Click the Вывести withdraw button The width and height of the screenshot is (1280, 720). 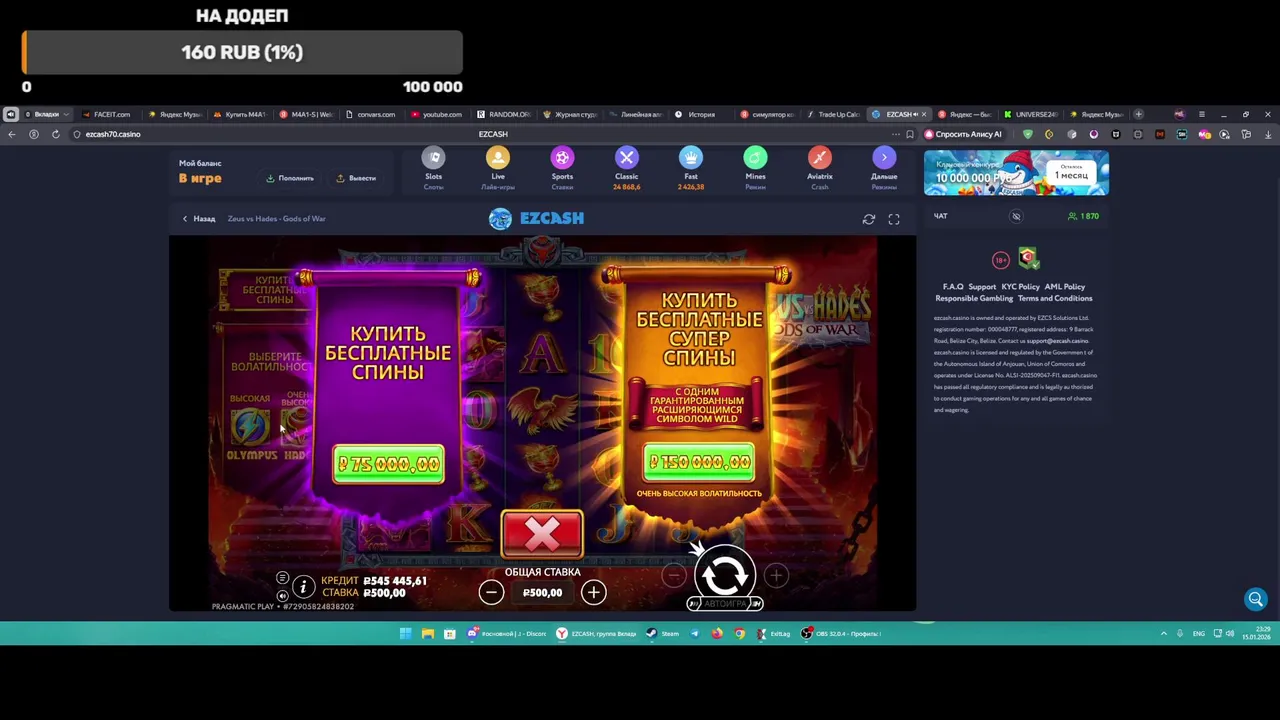356,178
